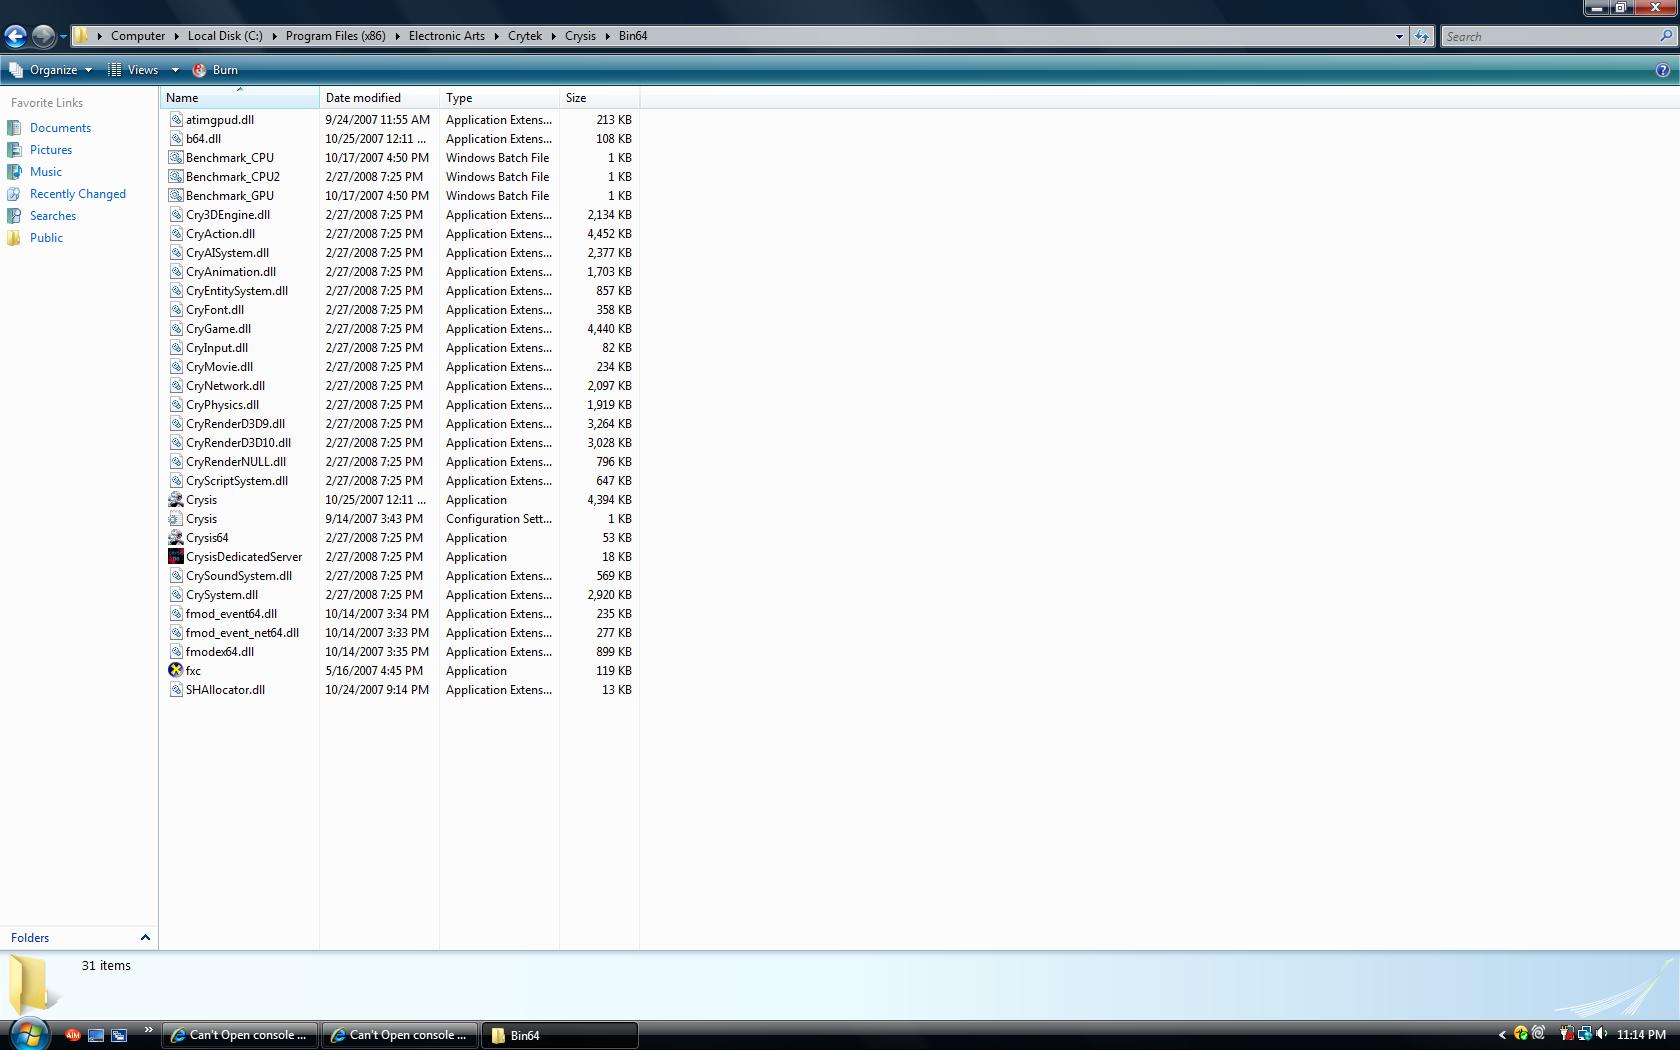Viewport: 1680px width, 1050px height.
Task: Go back with the Back arrow button
Action: point(15,36)
